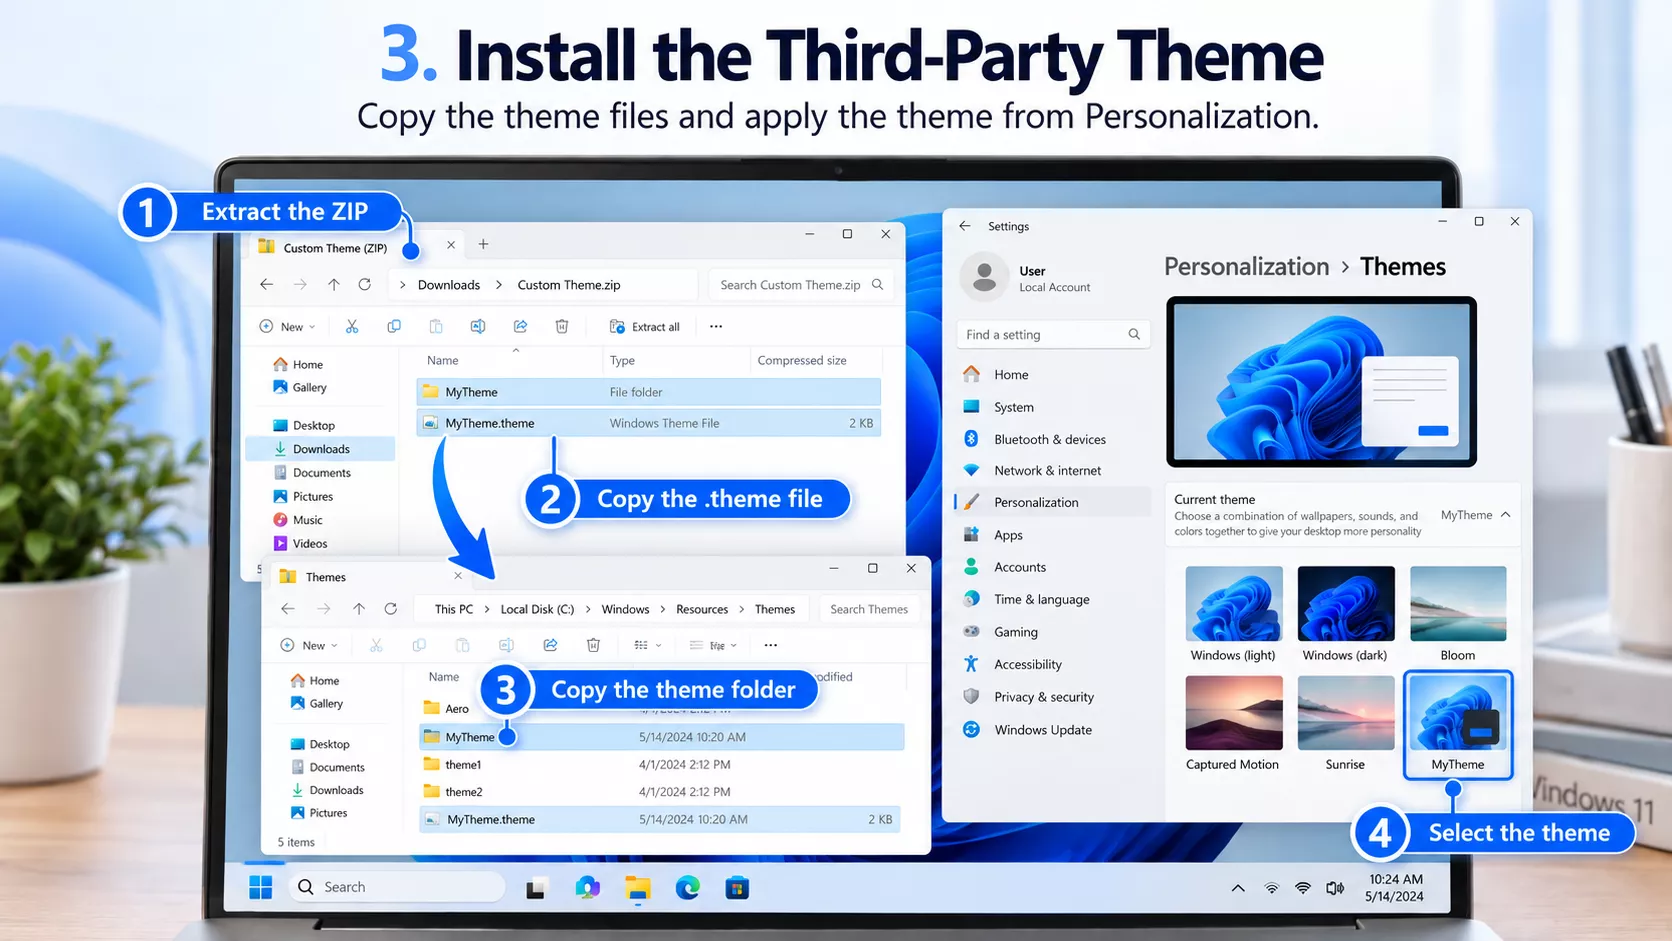This screenshot has width=1672, height=941.
Task: Click Extract all in Custom Theme window
Action: 645,327
